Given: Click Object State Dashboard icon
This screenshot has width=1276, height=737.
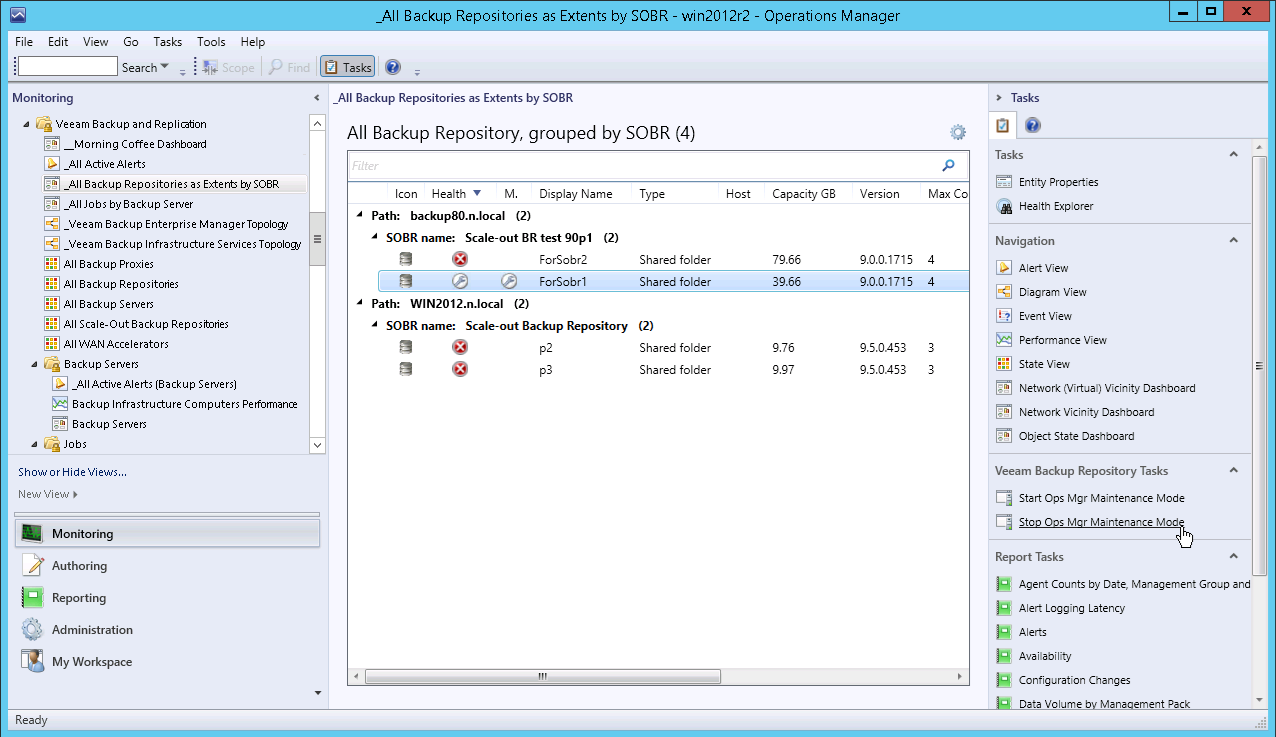Looking at the screenshot, I should click(1004, 436).
